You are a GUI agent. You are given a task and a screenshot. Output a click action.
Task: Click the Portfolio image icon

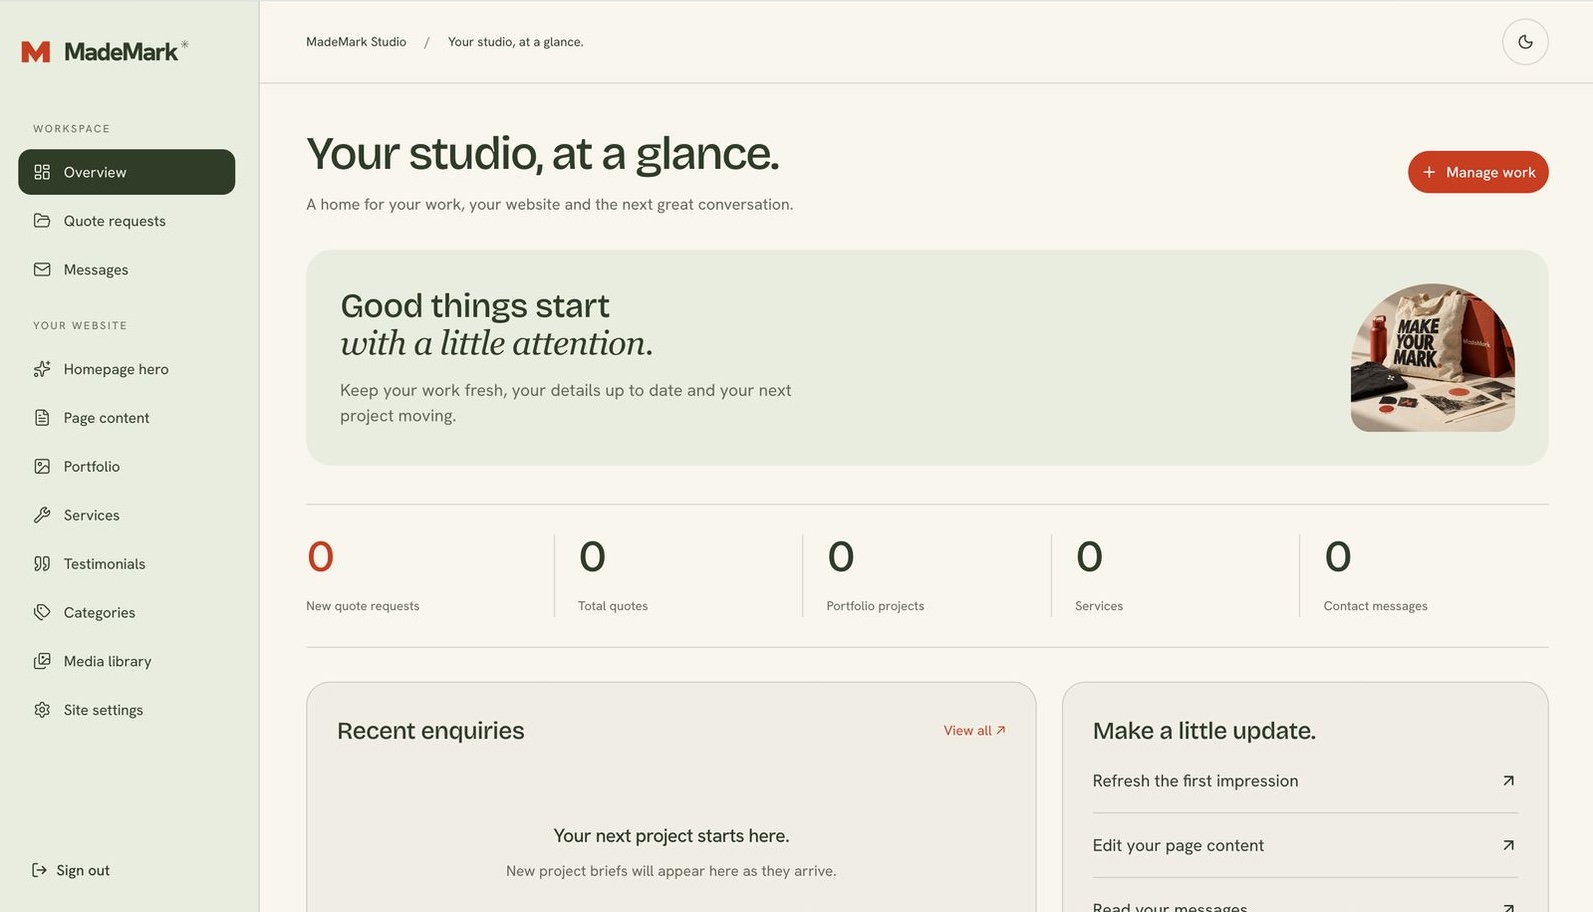[42, 467]
